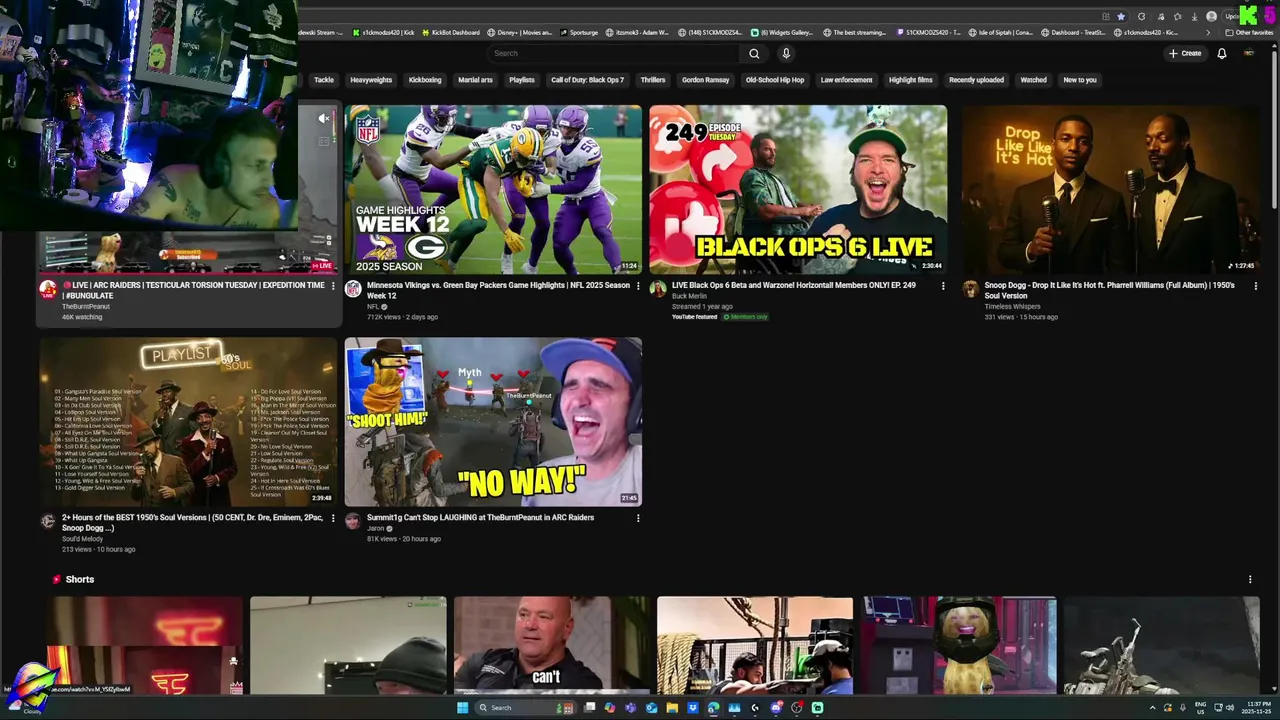Screen dimensions: 1280x720
Task: Open Dropbox from the taskbar
Action: click(693, 708)
